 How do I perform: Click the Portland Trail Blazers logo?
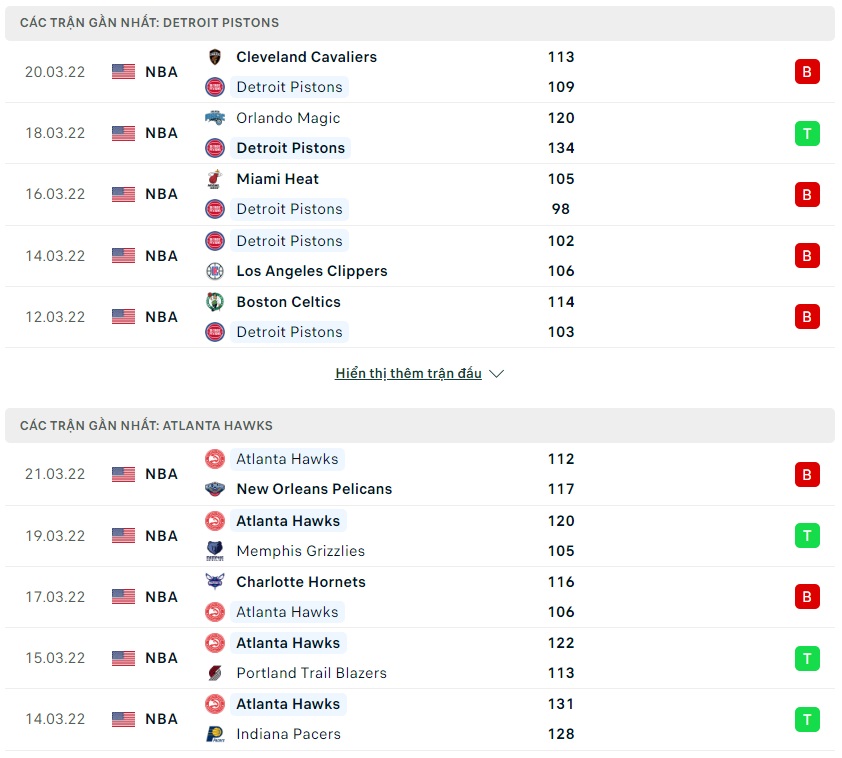[x=215, y=673]
